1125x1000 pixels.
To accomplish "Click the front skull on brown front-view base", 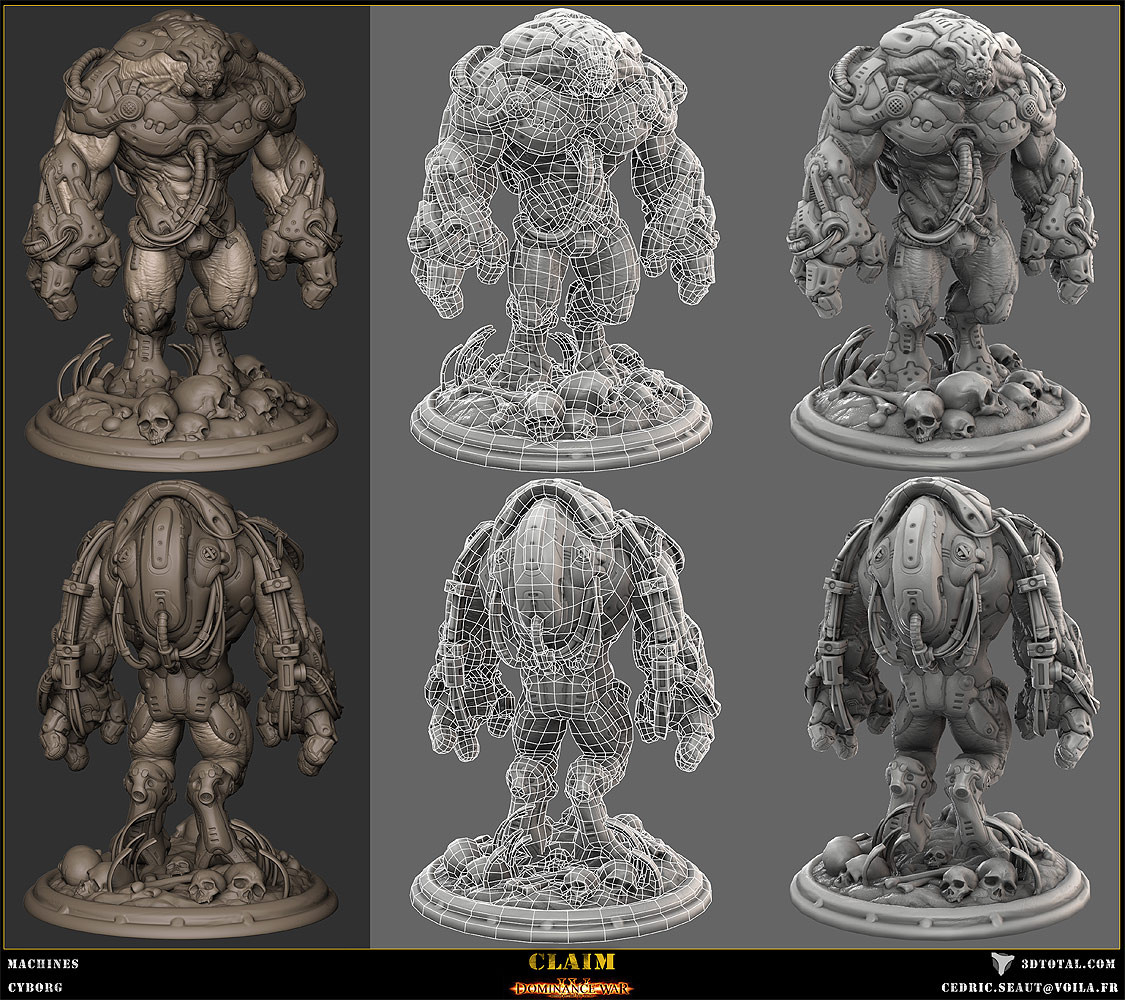I will coord(156,419).
